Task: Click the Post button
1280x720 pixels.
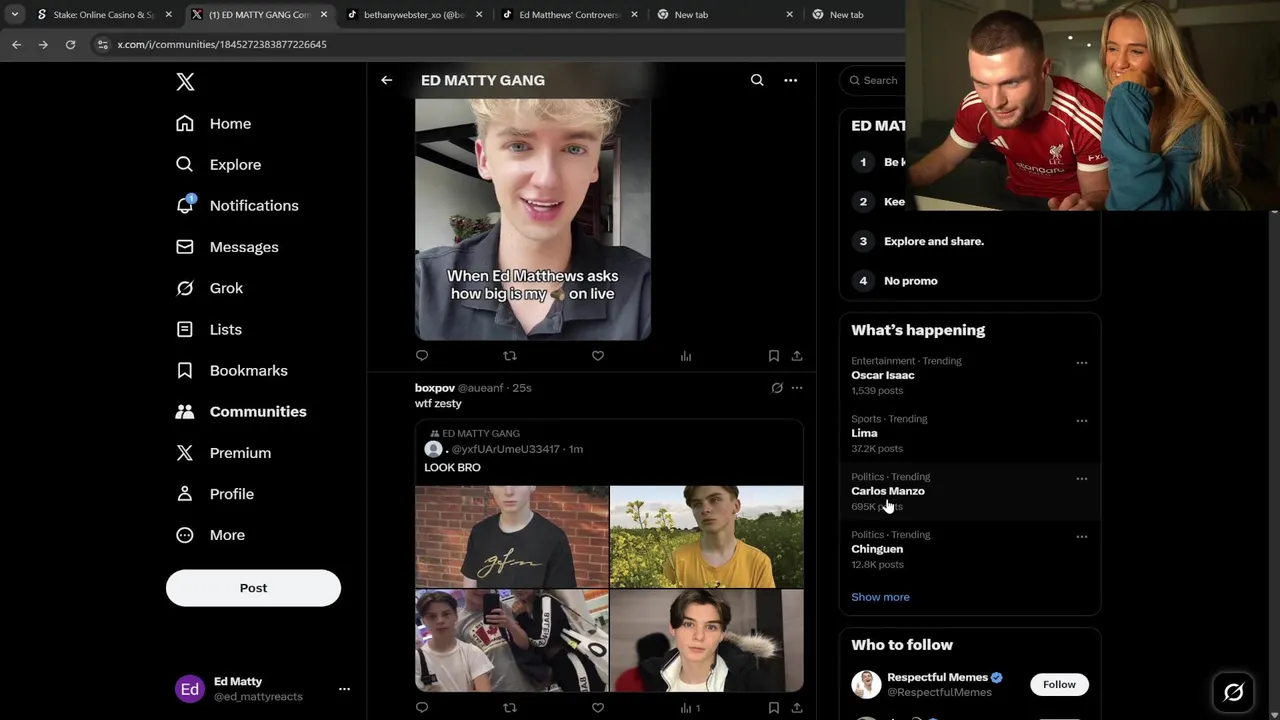Action: pos(253,588)
